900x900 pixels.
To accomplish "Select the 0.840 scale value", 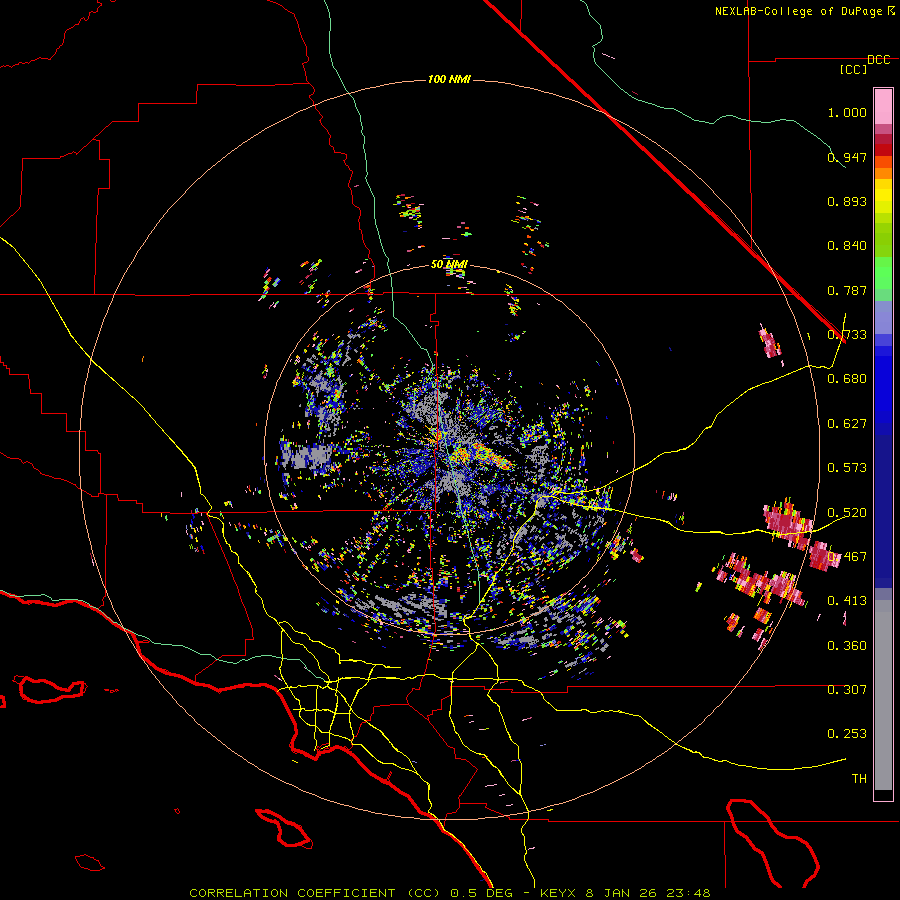I will 847,246.
